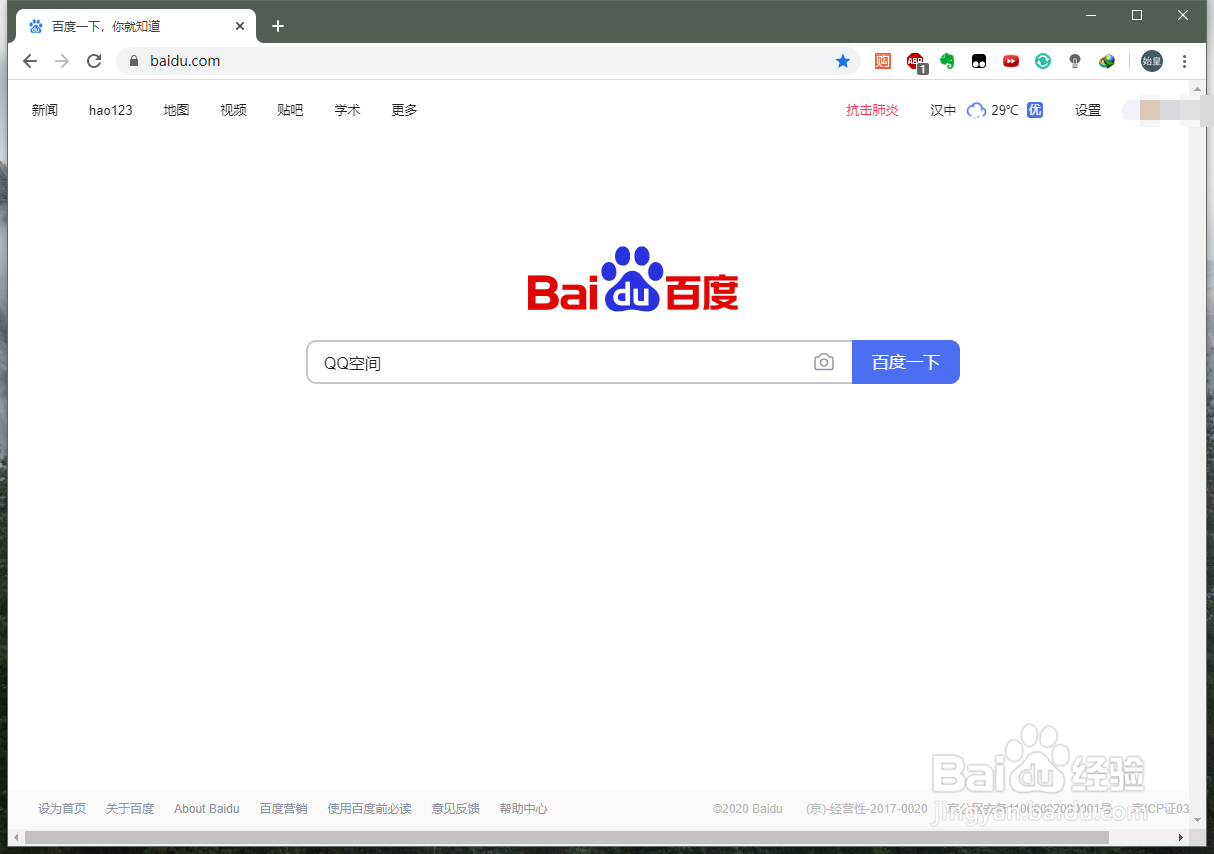This screenshot has width=1214, height=854.
Task: Search by image with camera icon
Action: coord(823,362)
